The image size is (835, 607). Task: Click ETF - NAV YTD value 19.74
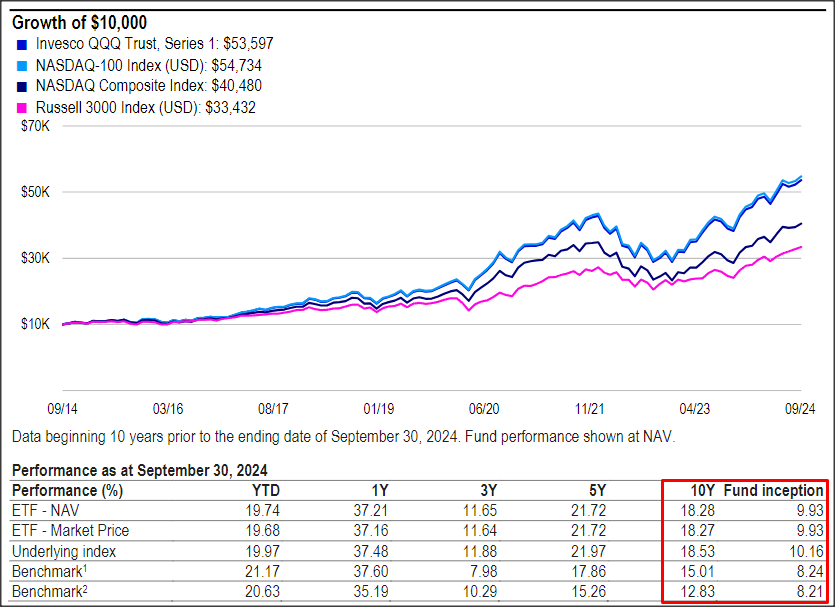(x=263, y=511)
